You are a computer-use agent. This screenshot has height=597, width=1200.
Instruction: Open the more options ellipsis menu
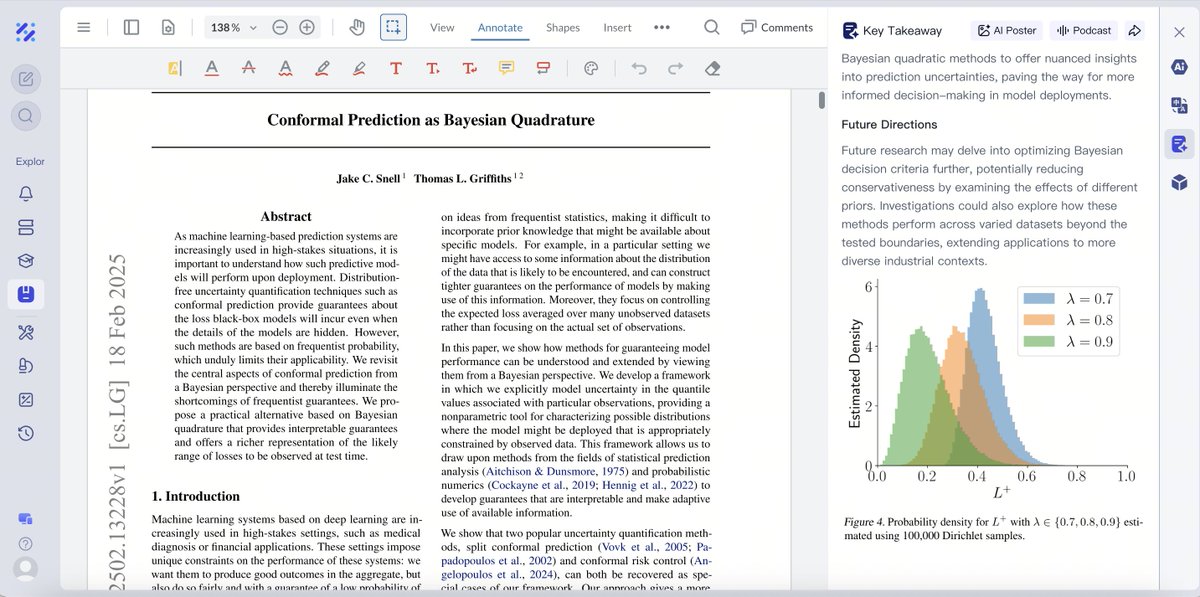[x=662, y=27]
